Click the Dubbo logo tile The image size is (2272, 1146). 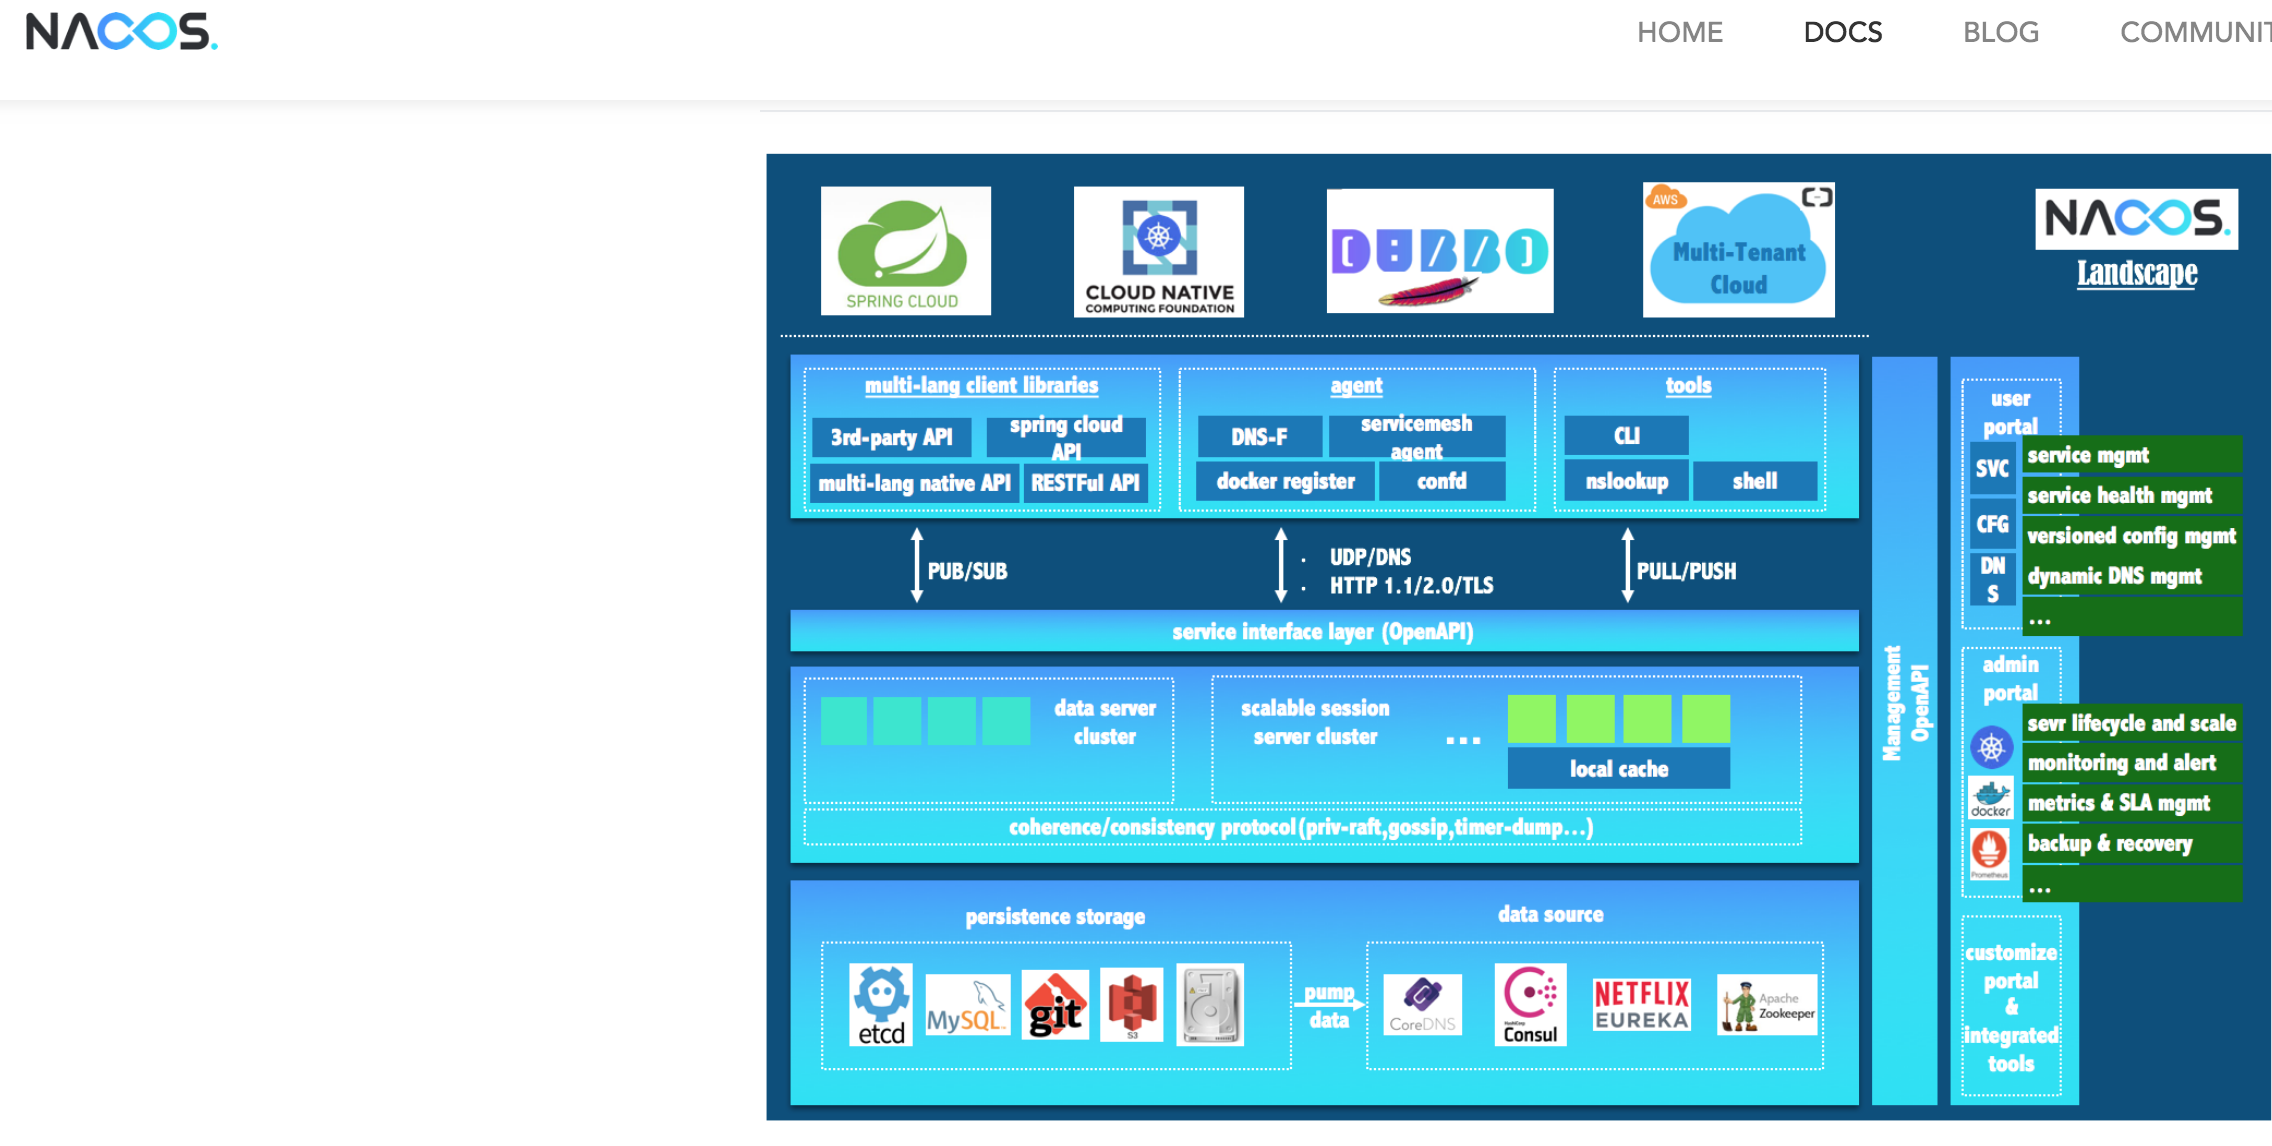[x=1439, y=251]
